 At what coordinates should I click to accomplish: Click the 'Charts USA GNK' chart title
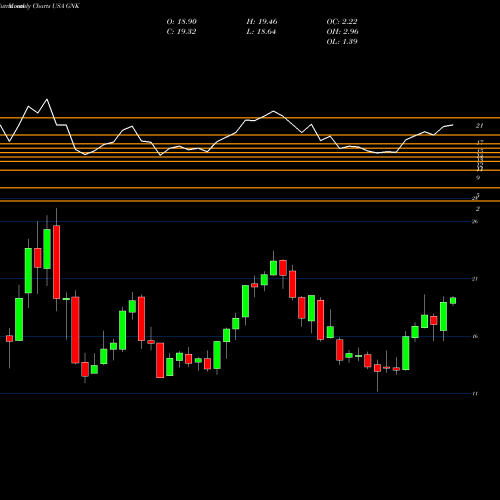point(56,6)
